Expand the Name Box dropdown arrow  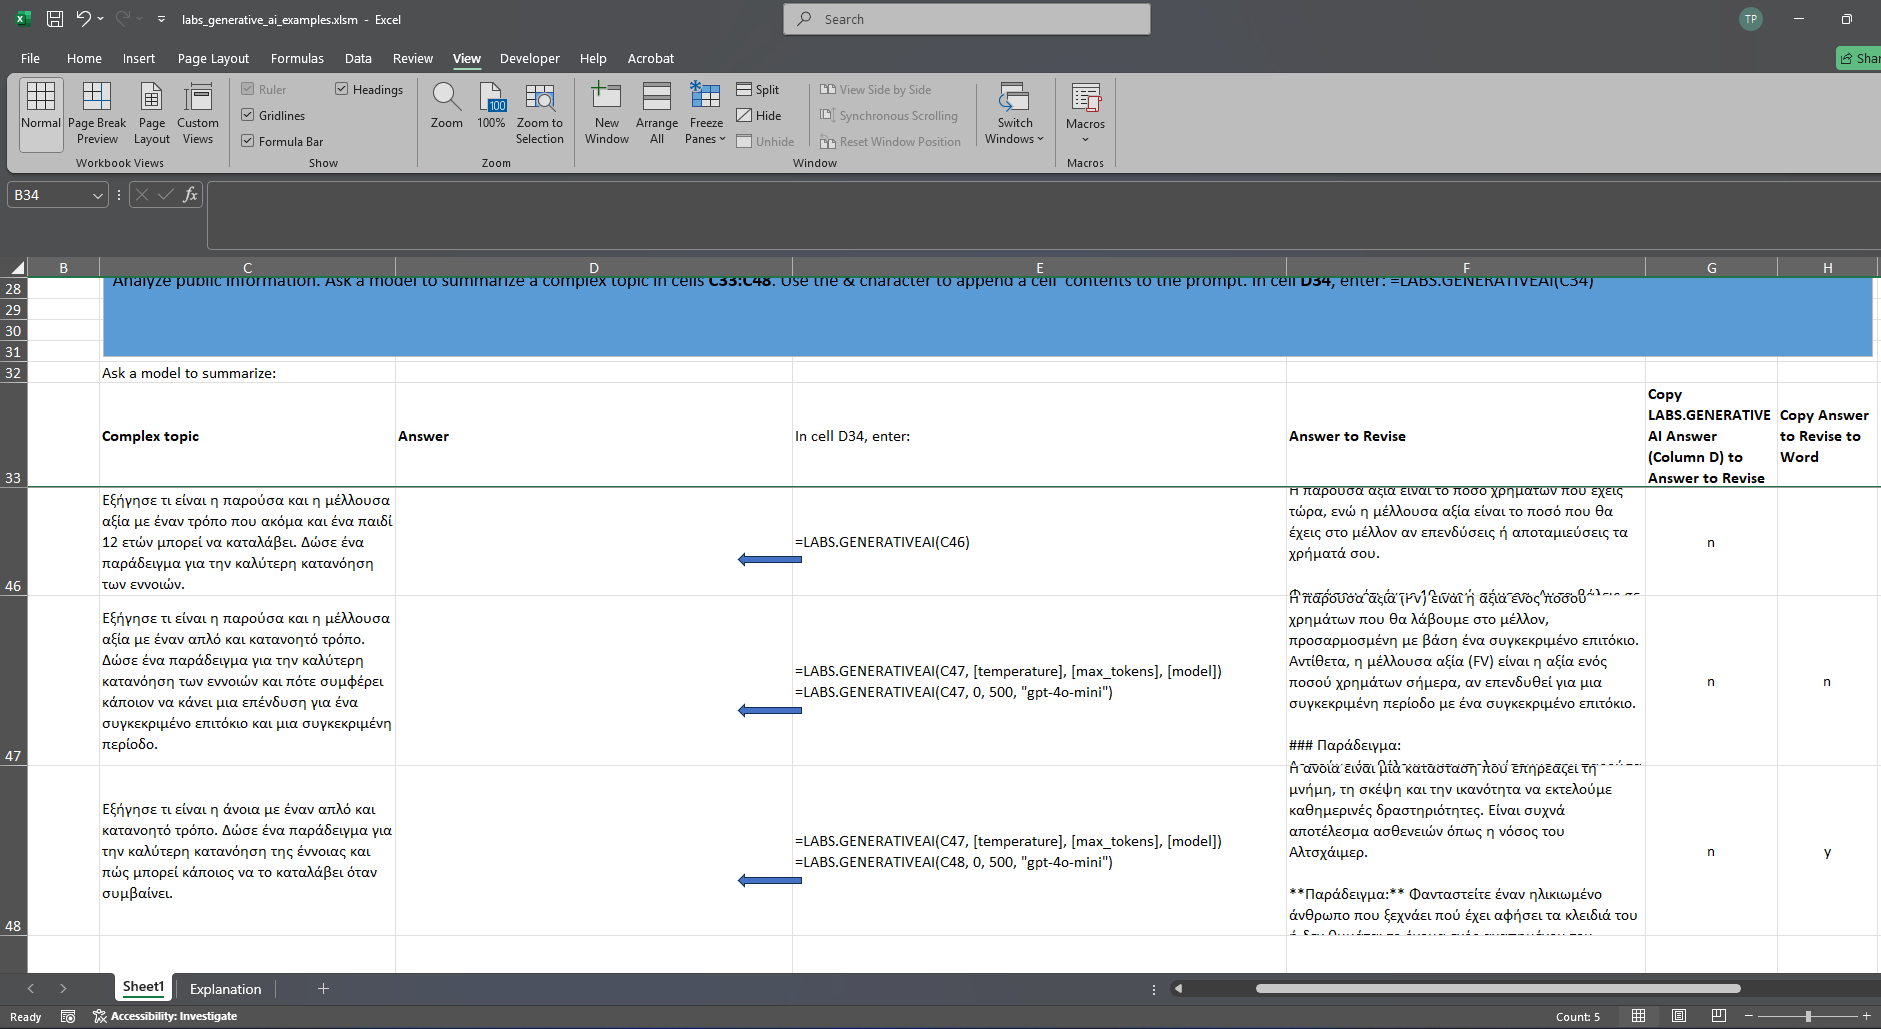tap(97, 196)
